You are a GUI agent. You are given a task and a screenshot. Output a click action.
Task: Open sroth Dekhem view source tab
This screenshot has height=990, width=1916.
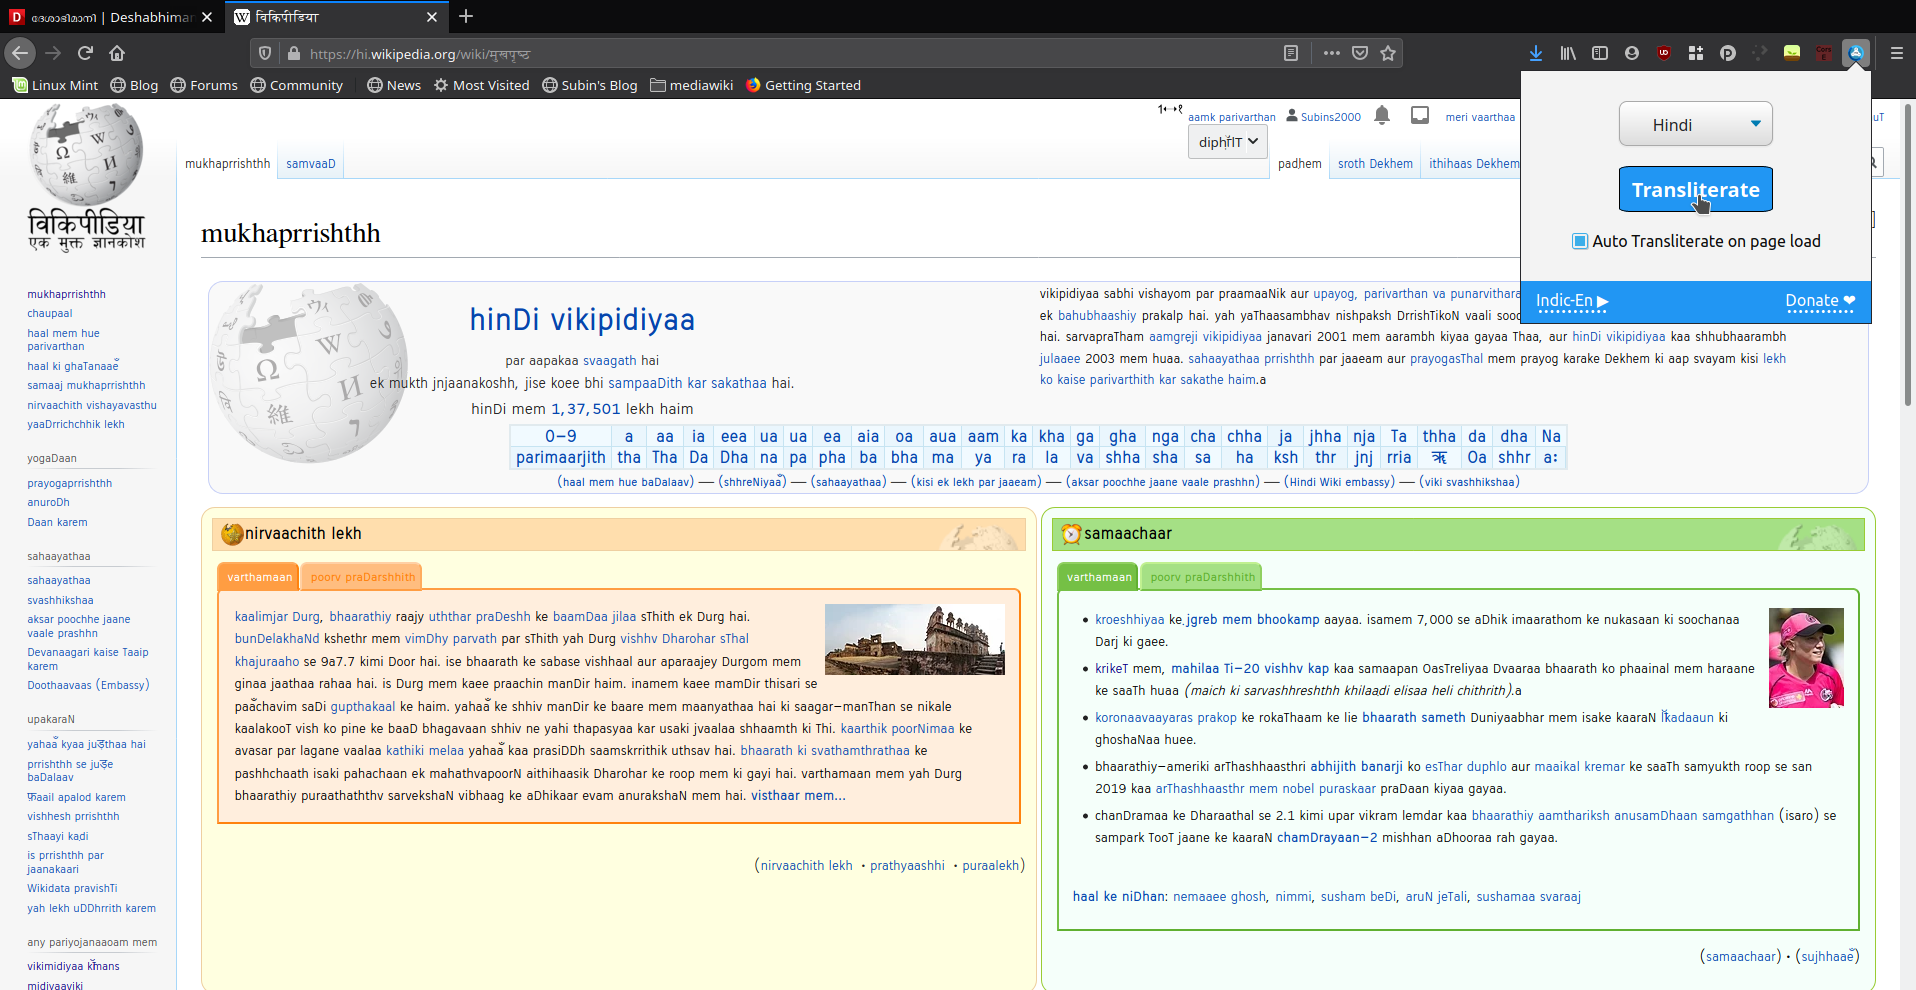coord(1375,164)
